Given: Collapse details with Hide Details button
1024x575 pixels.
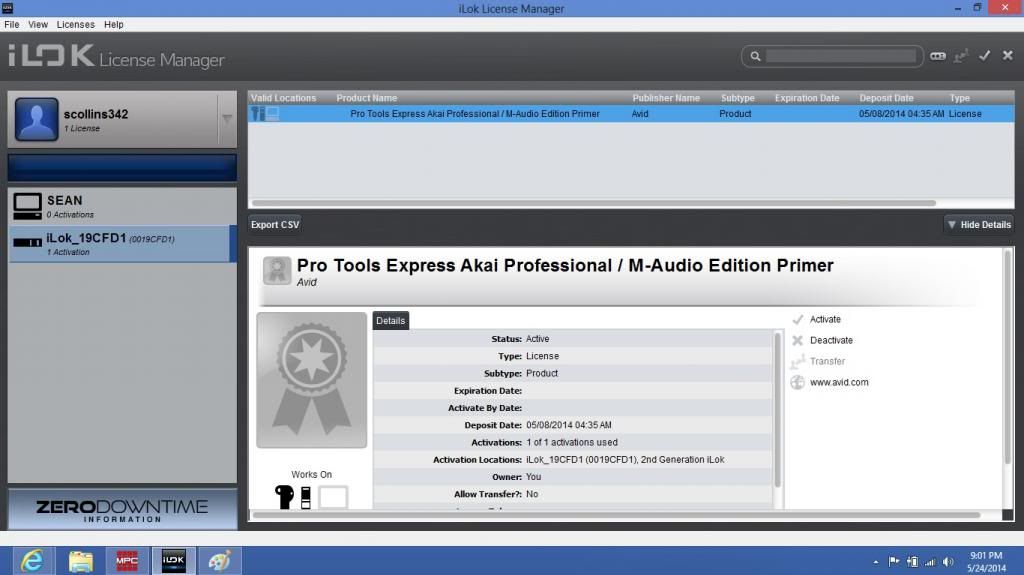Looking at the screenshot, I should coord(978,225).
